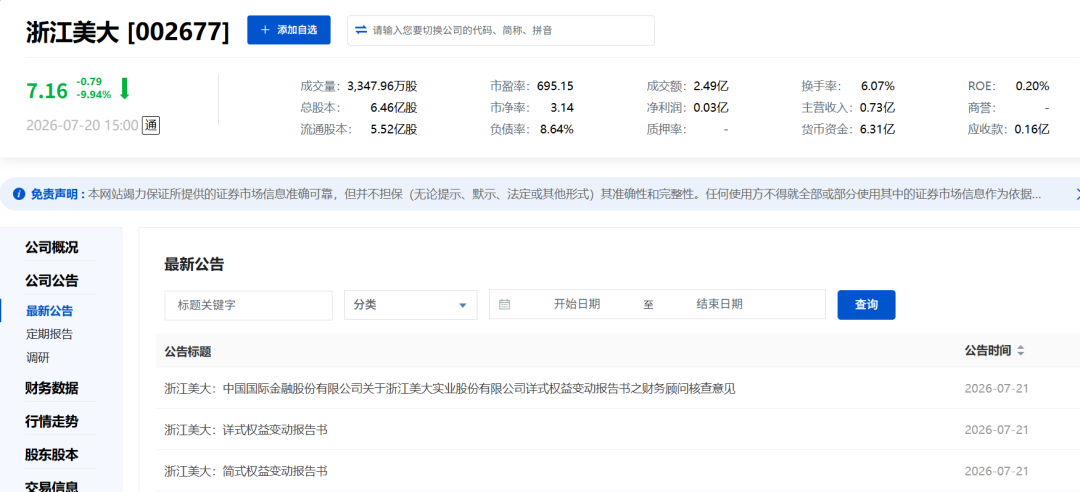This screenshot has height=492, width=1080.
Task: Click the 净利润 value 0.03亿
Action: click(x=711, y=107)
